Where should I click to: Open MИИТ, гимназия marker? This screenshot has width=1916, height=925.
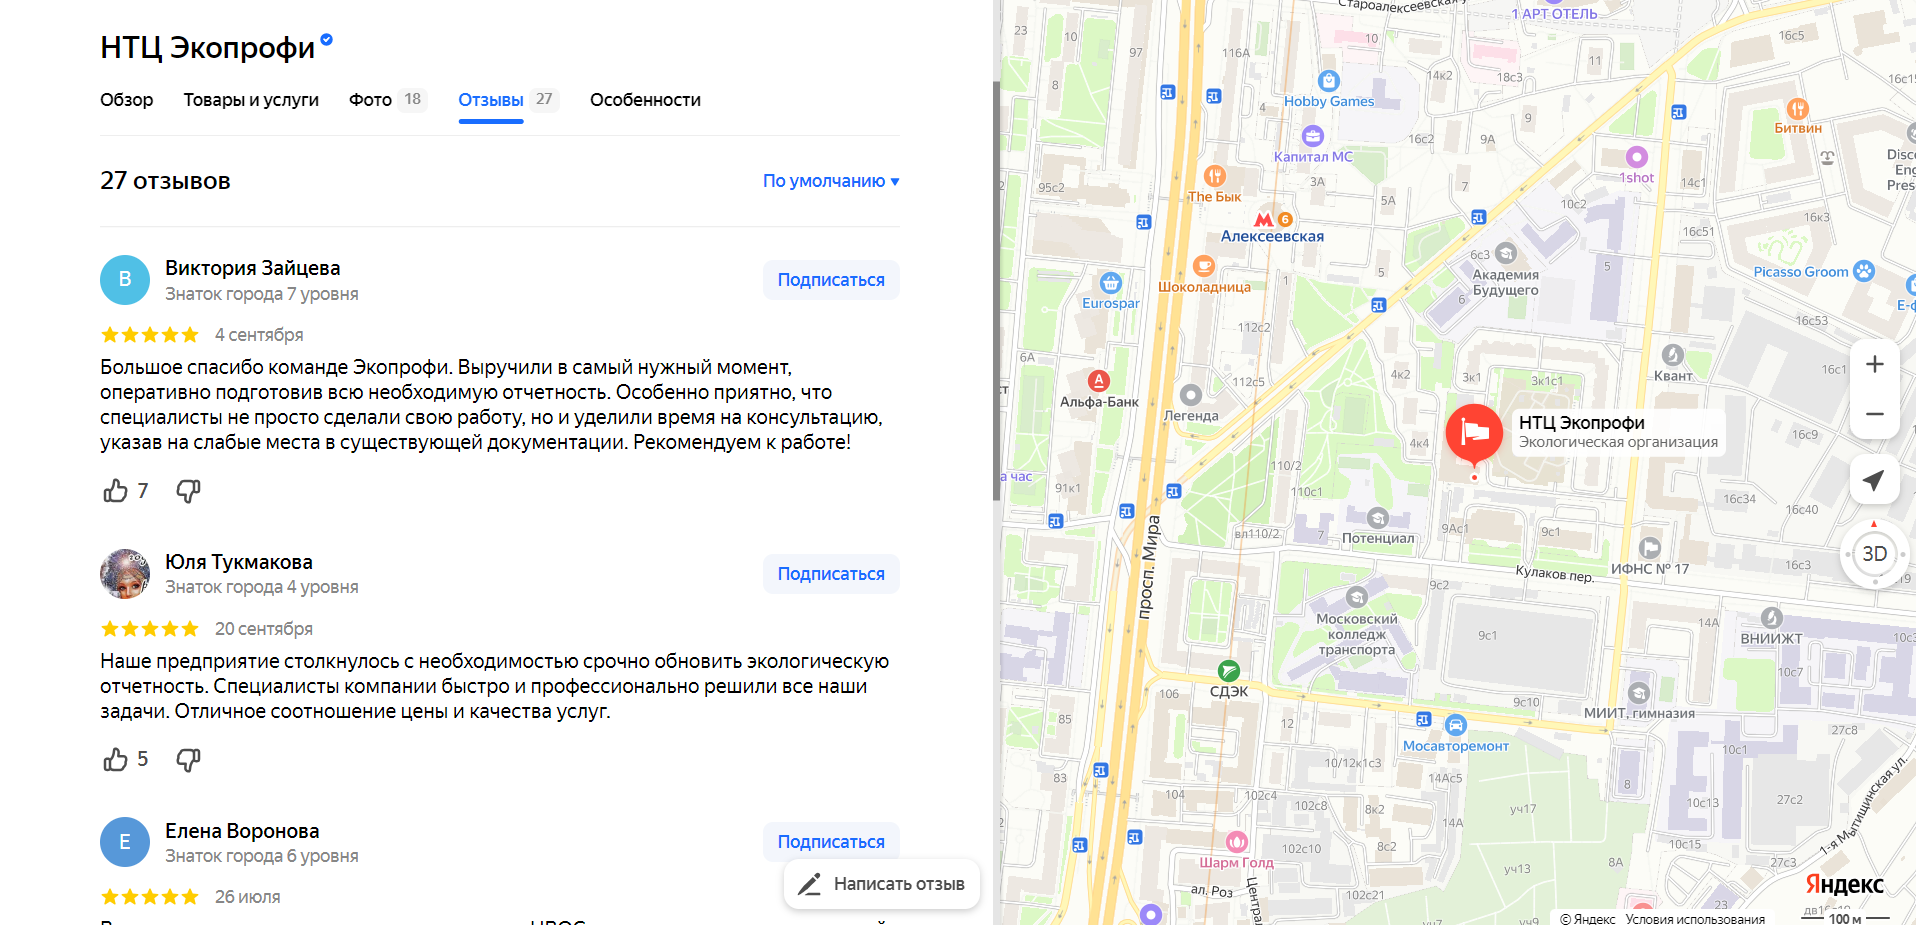(1638, 693)
